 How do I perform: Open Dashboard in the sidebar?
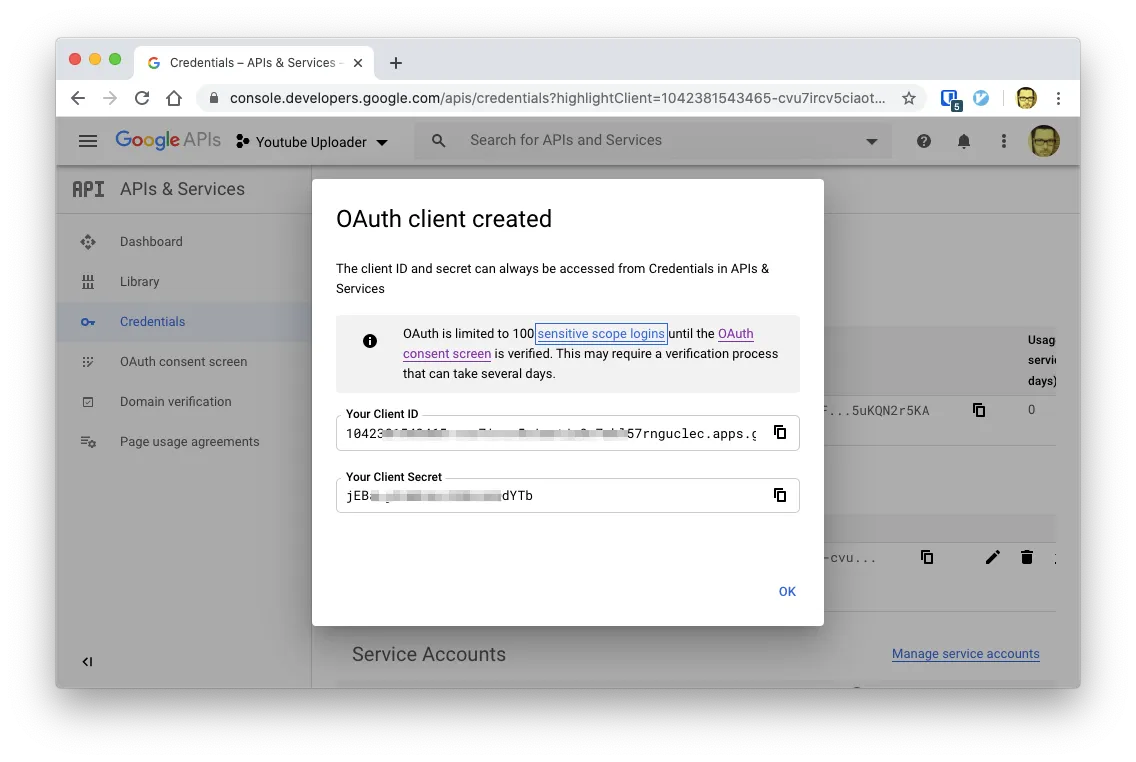coord(184,242)
